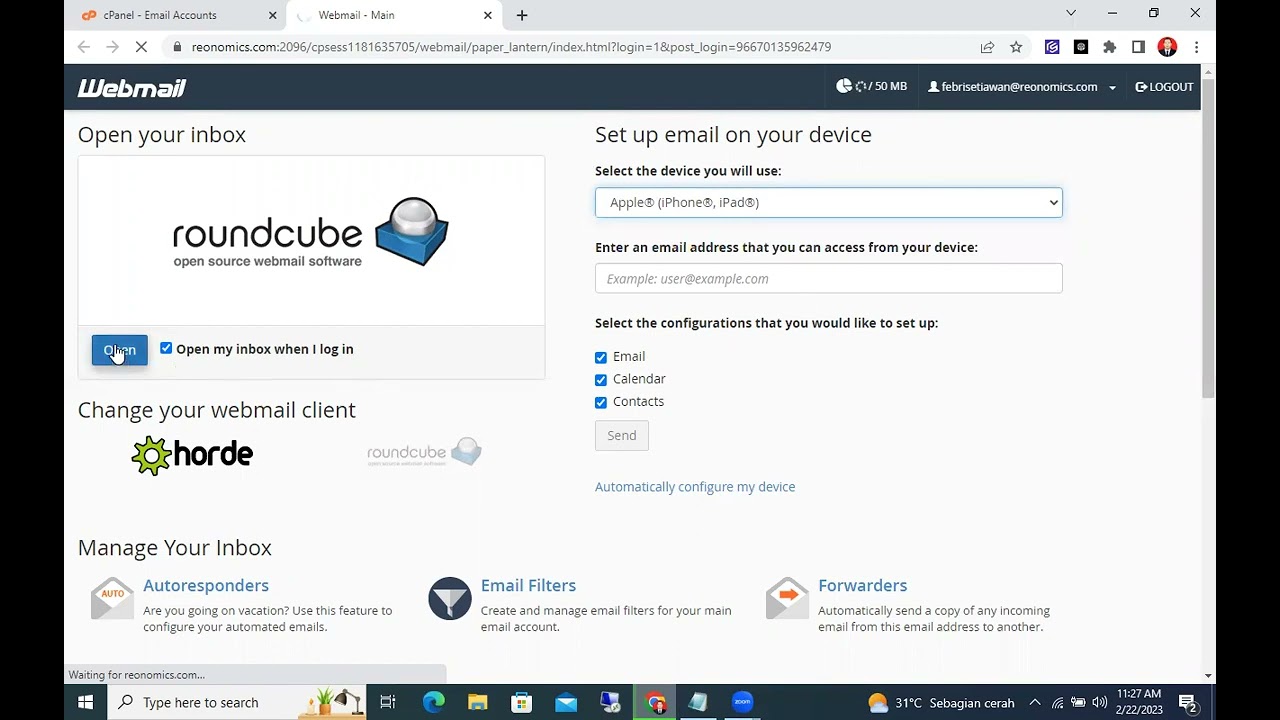Screen dimensions: 1280x720
Task: Open Zoom from taskbar
Action: tap(742, 702)
